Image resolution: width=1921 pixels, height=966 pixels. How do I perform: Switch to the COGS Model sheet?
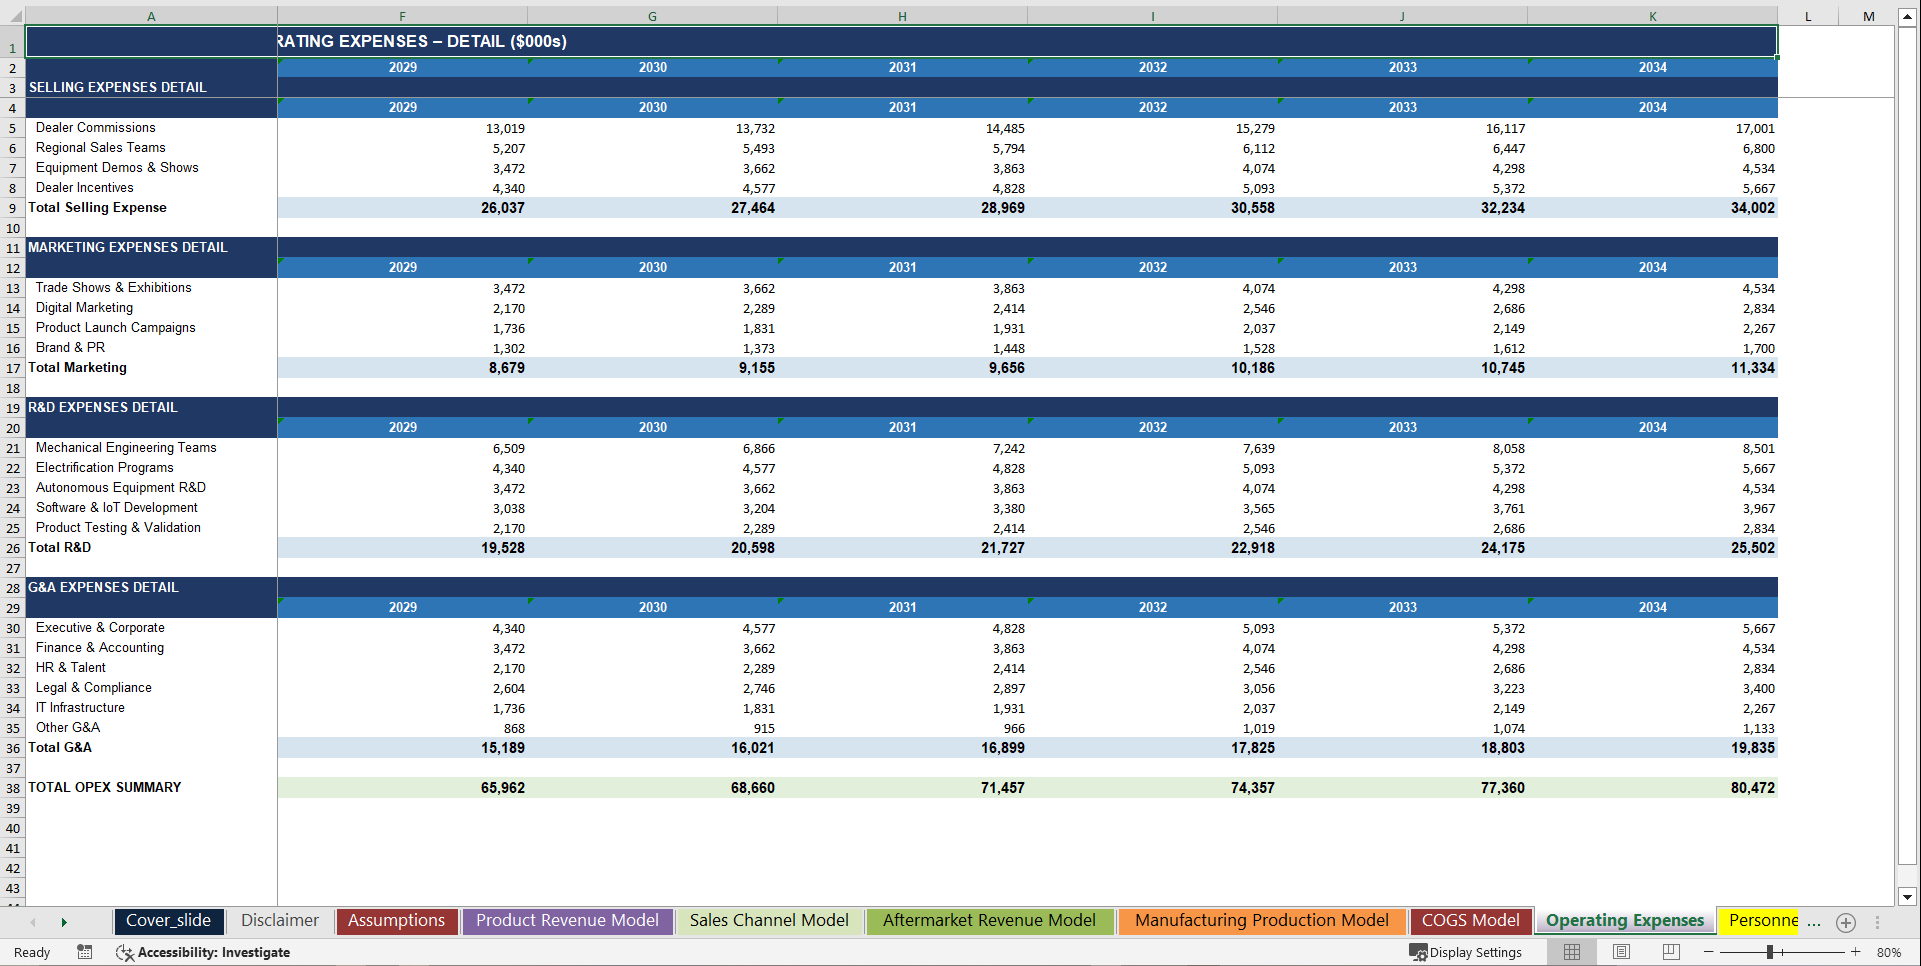[x=1470, y=920]
